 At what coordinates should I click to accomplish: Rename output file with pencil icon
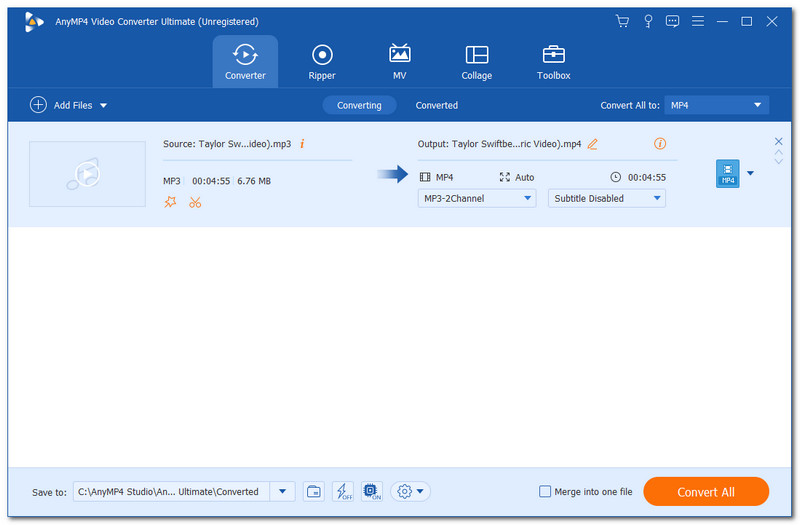pos(592,144)
